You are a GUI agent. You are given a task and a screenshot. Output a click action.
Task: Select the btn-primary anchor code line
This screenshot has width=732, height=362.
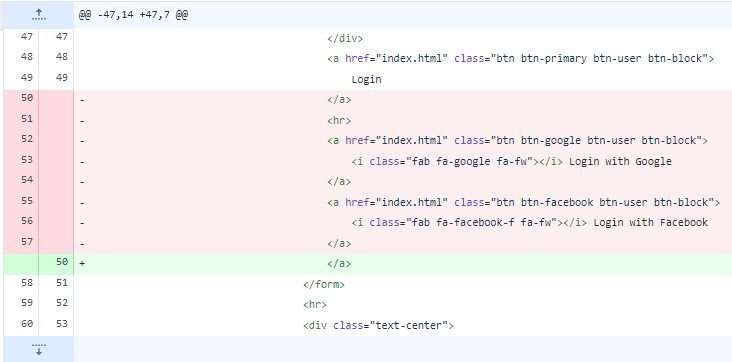point(521,58)
